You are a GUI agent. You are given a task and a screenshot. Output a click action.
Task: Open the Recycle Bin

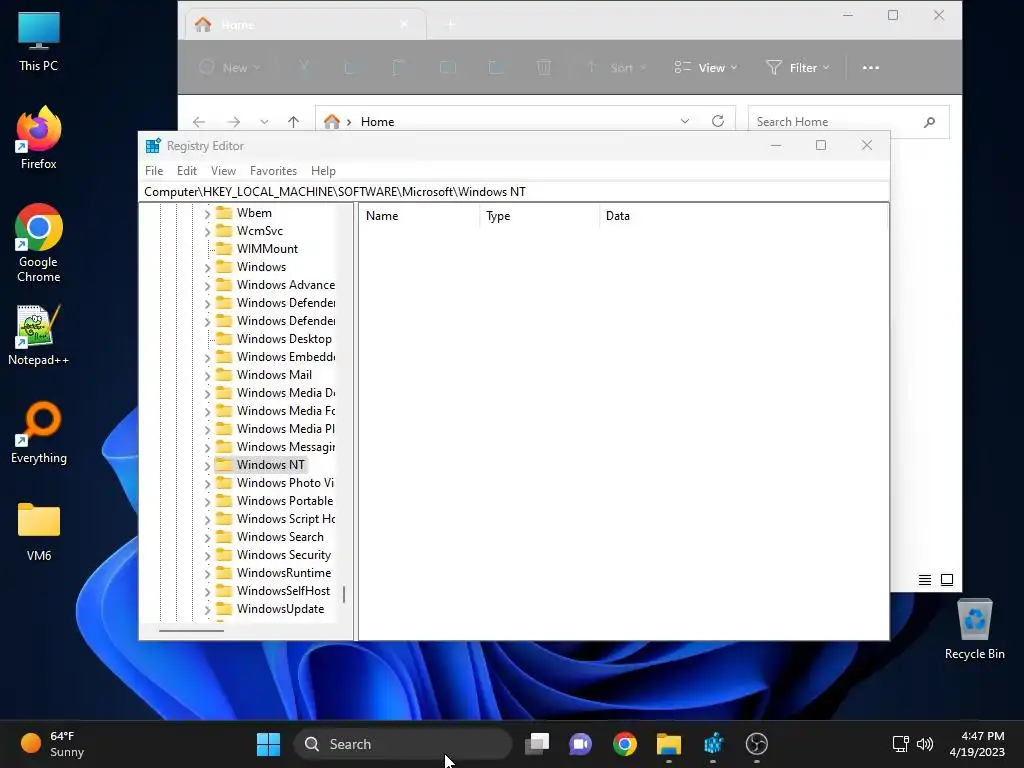pos(974,629)
